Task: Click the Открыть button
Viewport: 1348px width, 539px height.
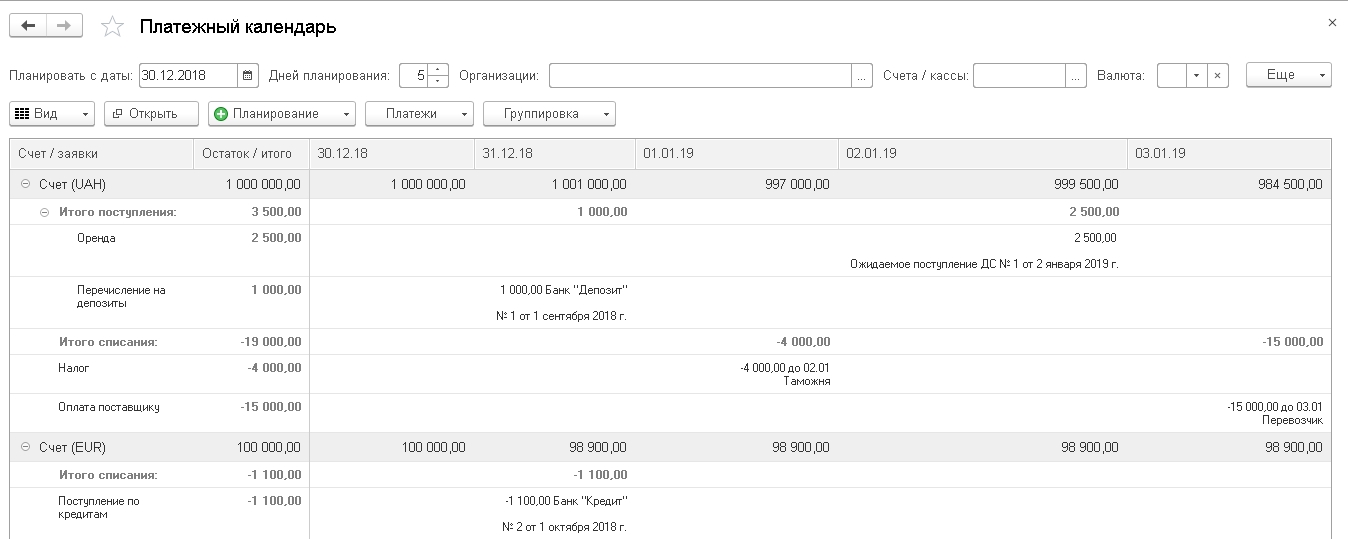Action: (x=151, y=114)
